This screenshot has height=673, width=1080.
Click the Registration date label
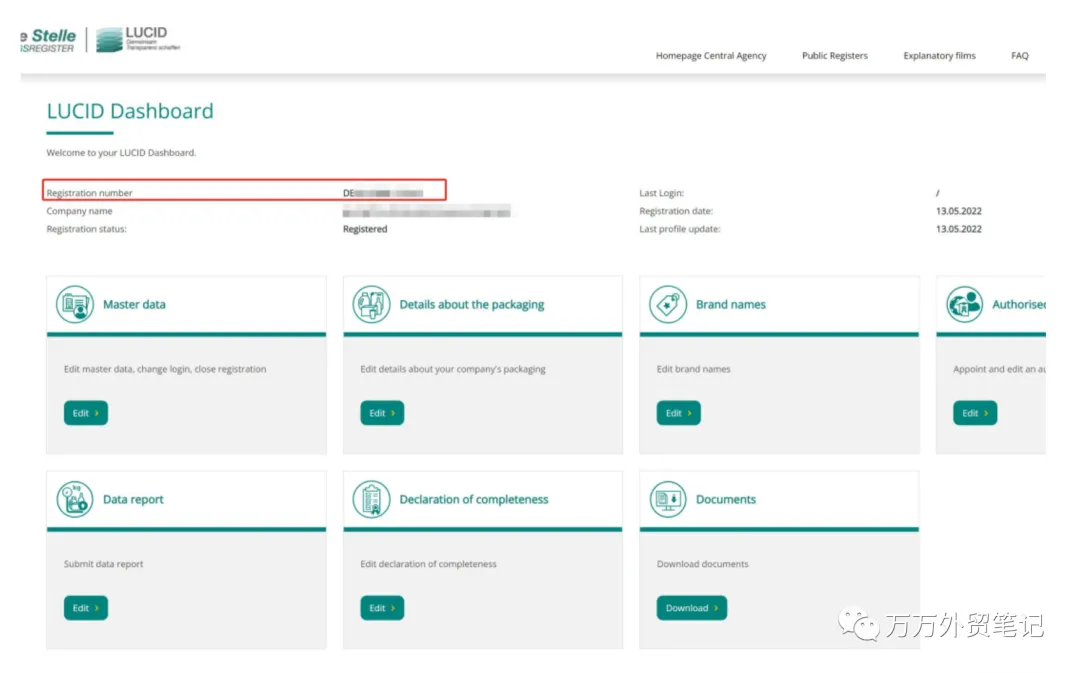(676, 211)
